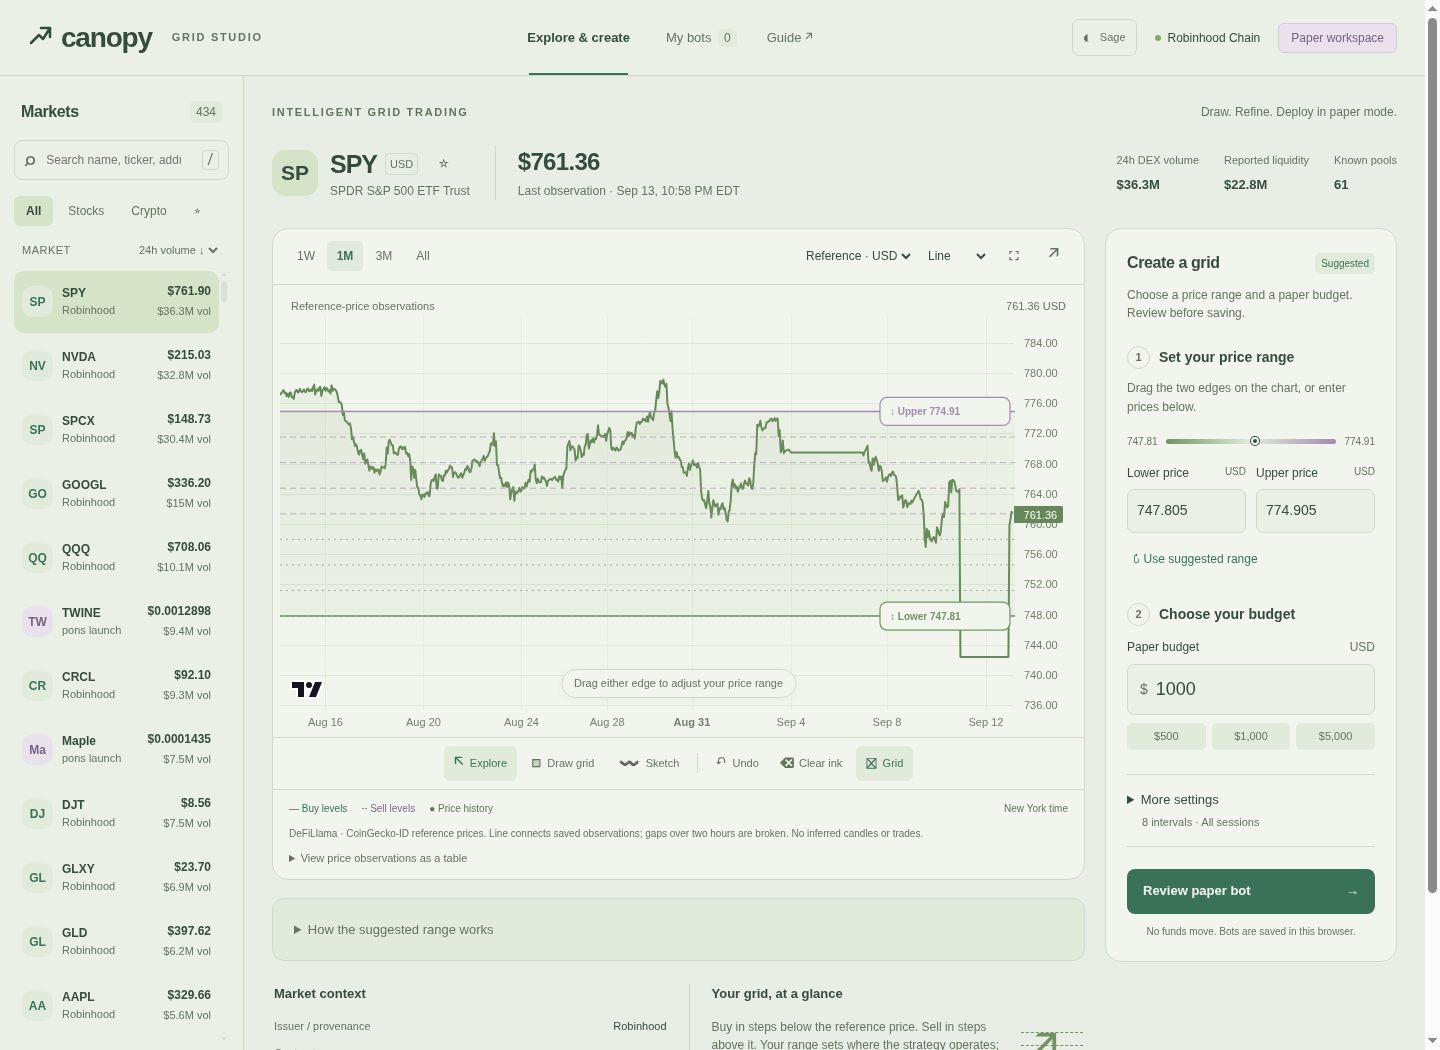Toggle the Grid overlay button

coord(884,763)
